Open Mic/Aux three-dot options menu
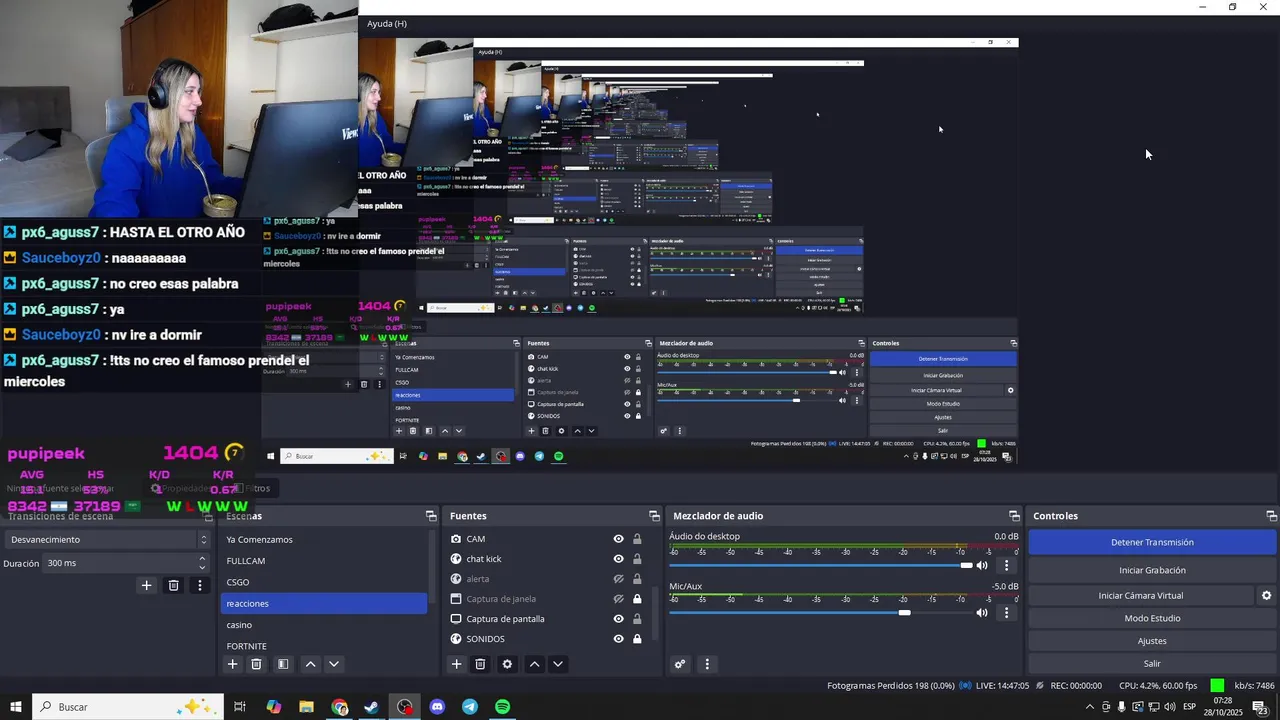The width and height of the screenshot is (1280, 720). point(1006,612)
